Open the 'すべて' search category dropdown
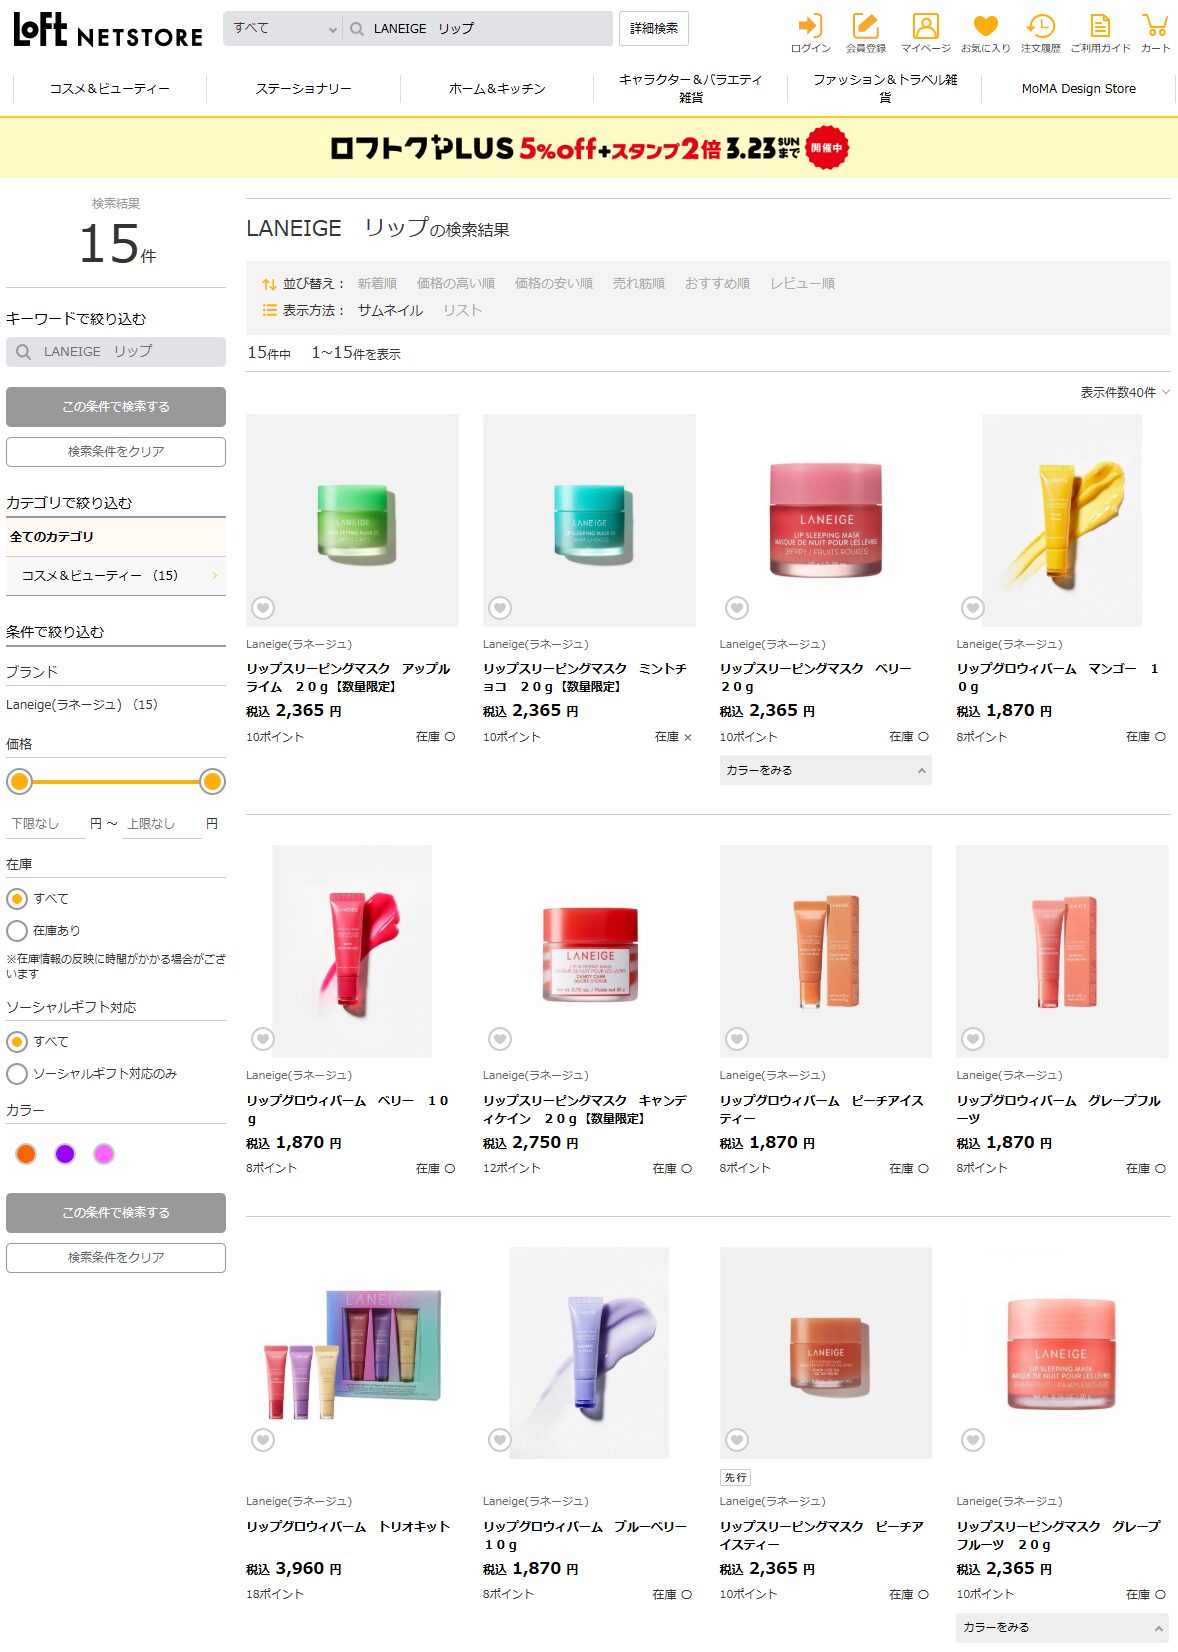This screenshot has height=1652, width=1178. (284, 29)
